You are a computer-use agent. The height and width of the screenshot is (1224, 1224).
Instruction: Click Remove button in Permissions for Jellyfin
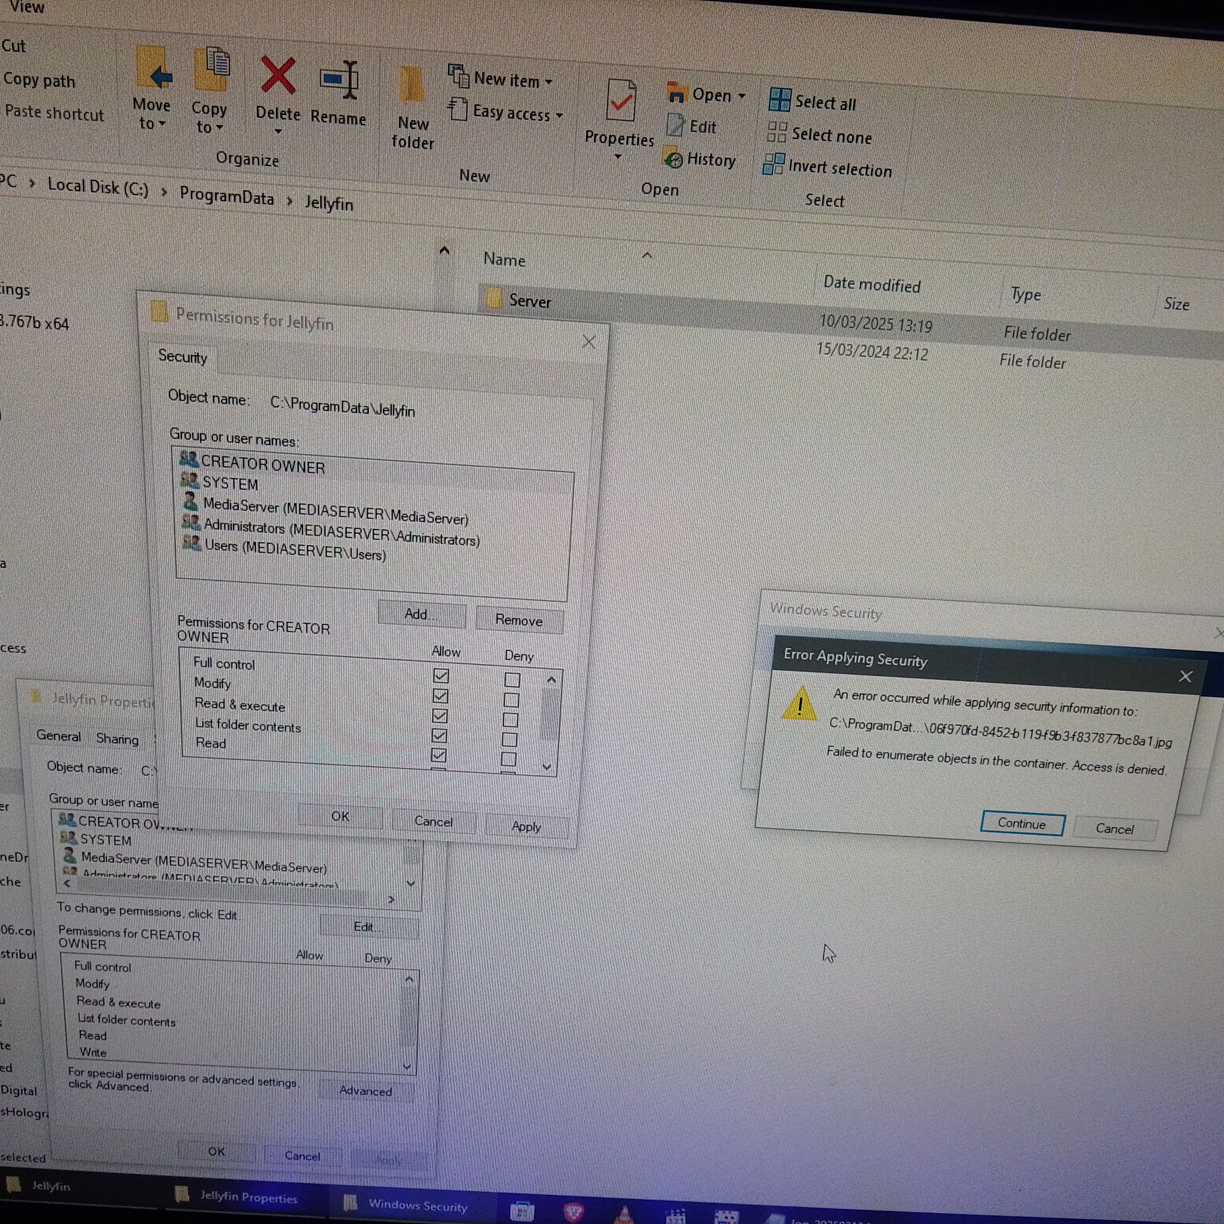click(519, 621)
